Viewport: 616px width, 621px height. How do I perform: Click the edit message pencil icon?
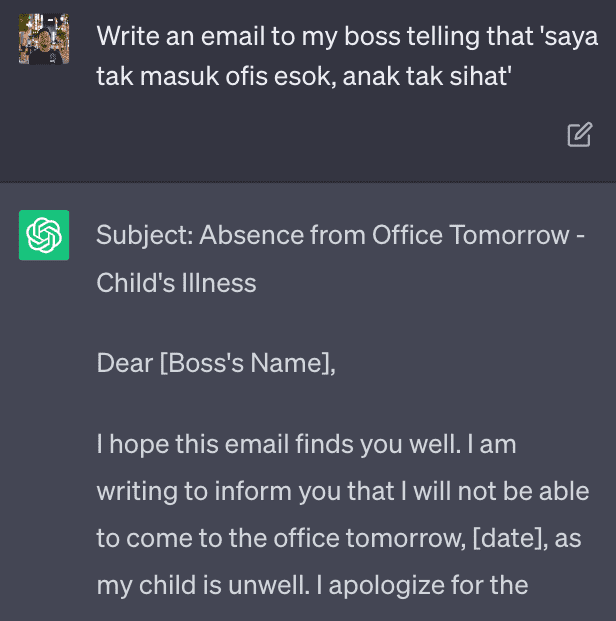[579, 135]
